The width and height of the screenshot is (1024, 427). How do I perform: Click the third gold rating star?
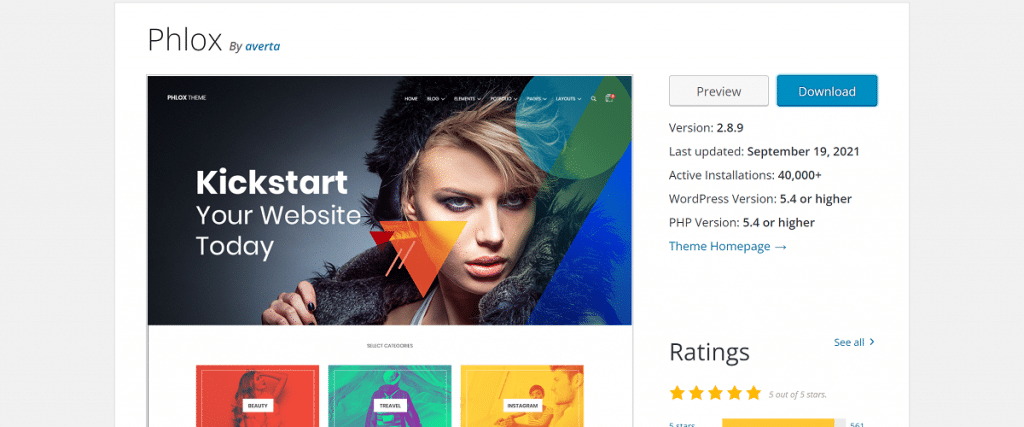coord(716,392)
